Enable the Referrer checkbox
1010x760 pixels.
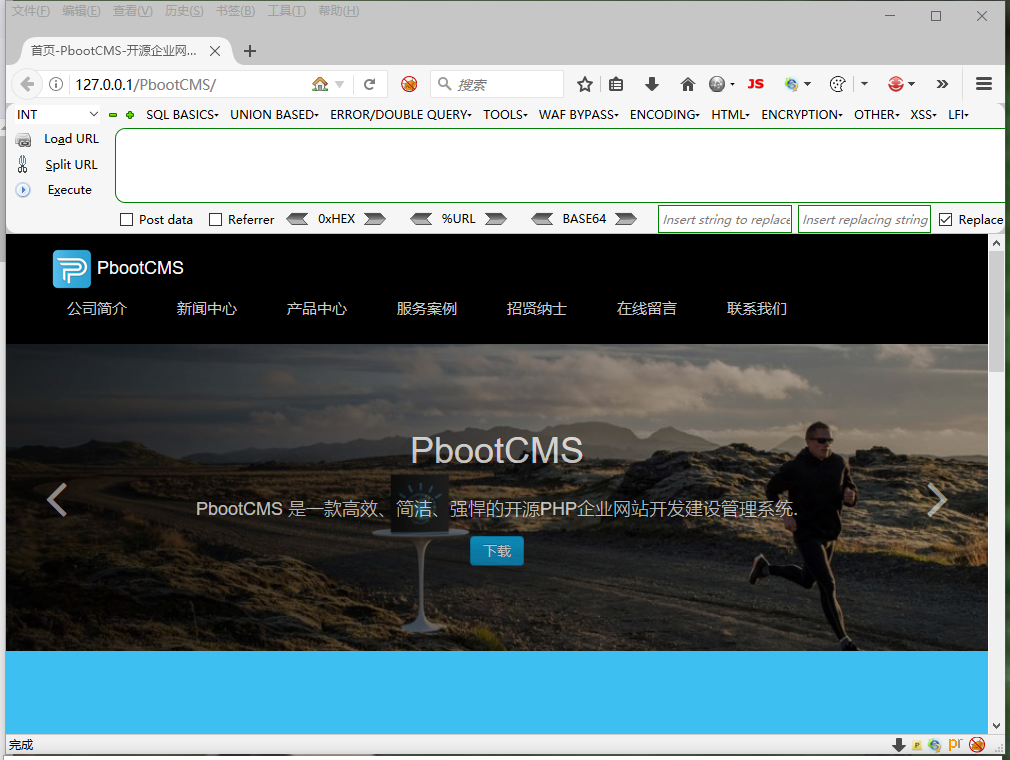coord(216,220)
